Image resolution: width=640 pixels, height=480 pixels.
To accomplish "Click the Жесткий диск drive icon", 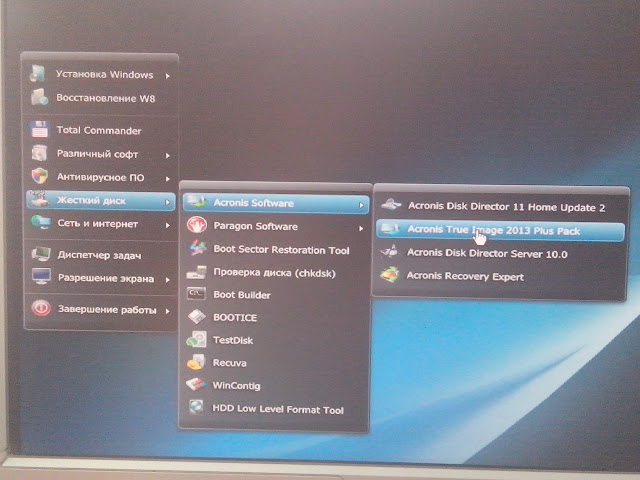I will [40, 199].
